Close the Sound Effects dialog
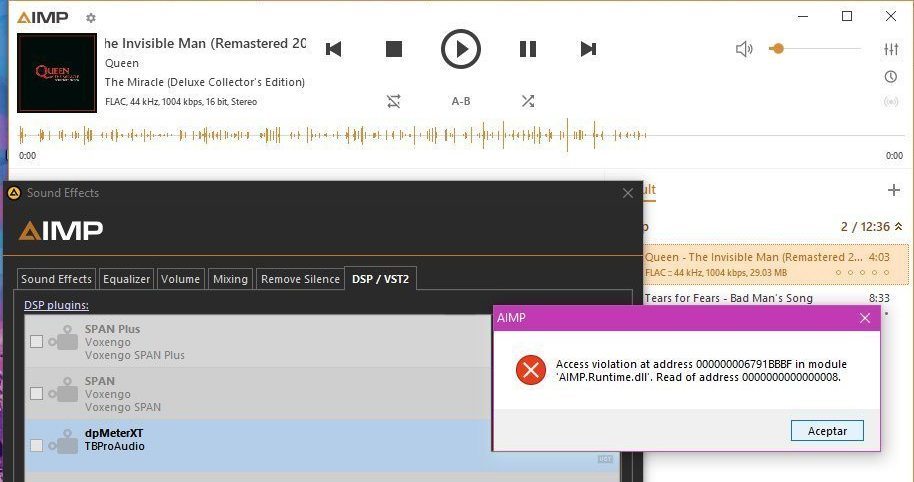The image size is (914, 482). coord(628,193)
